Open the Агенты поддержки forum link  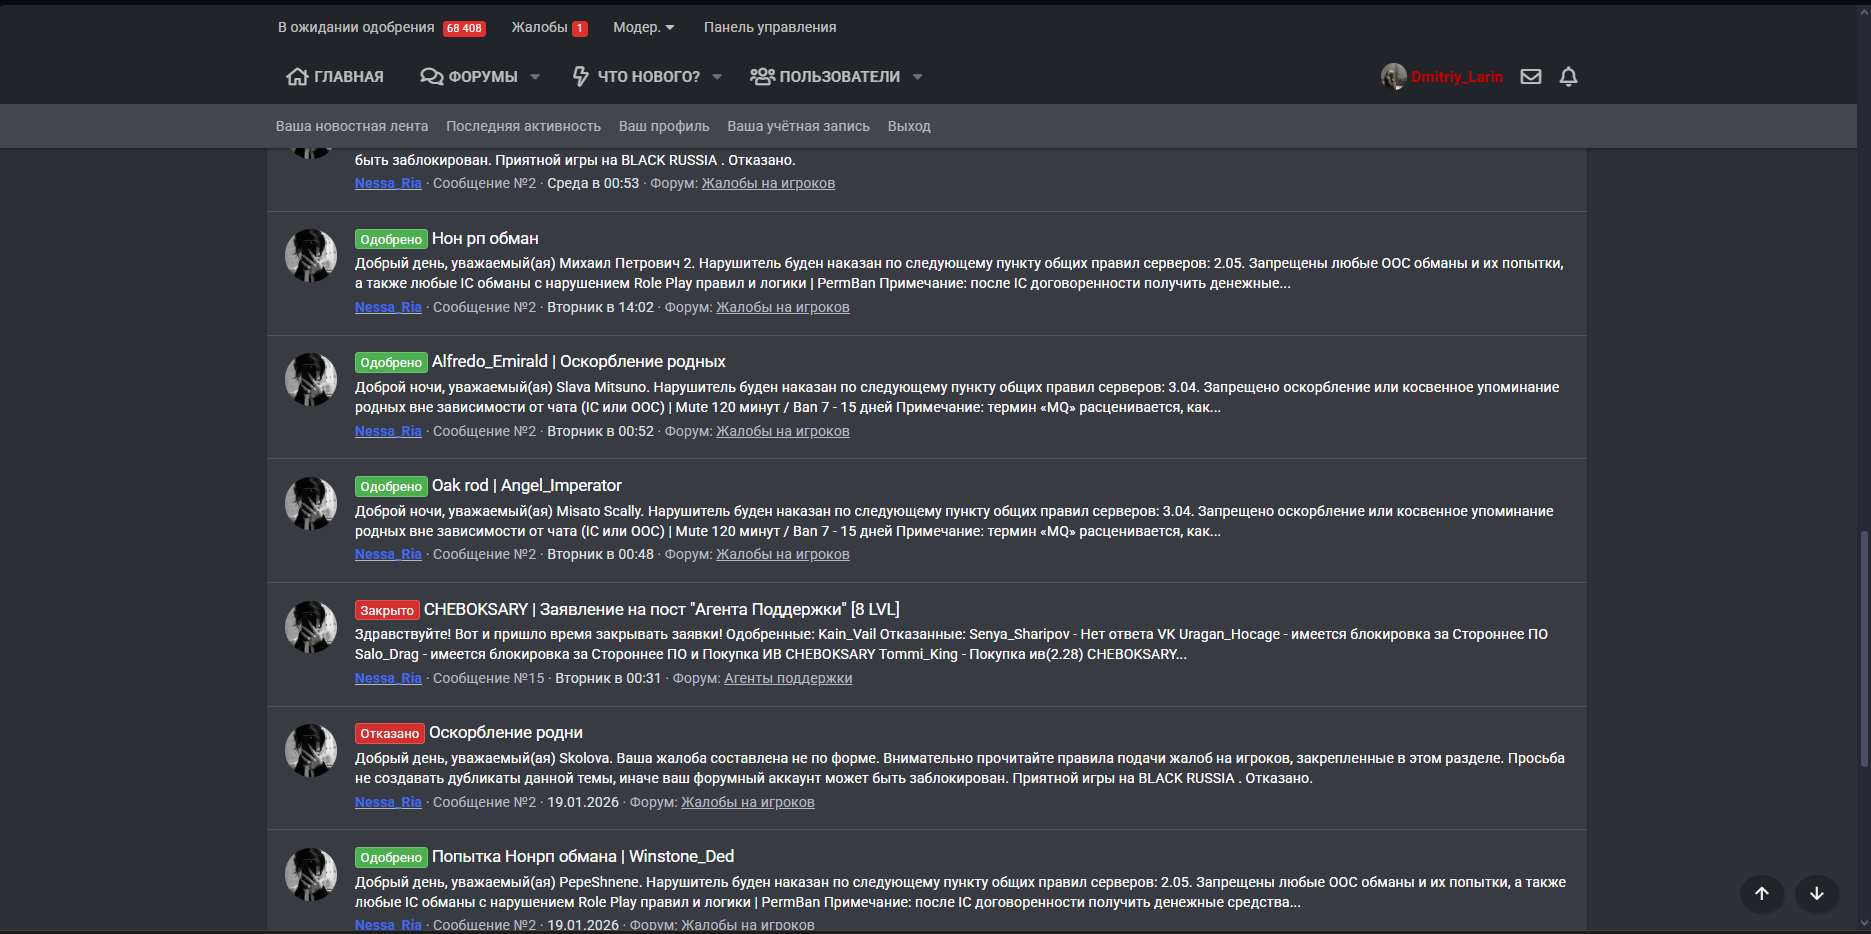(788, 678)
